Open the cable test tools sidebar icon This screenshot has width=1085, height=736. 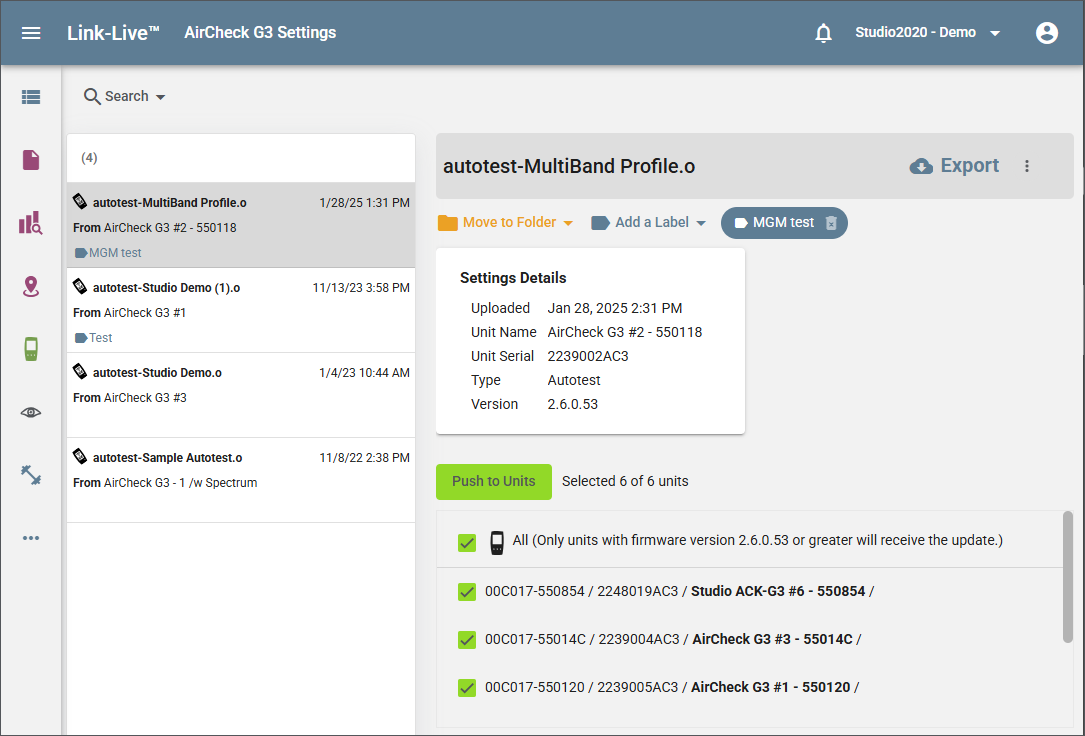(31, 475)
